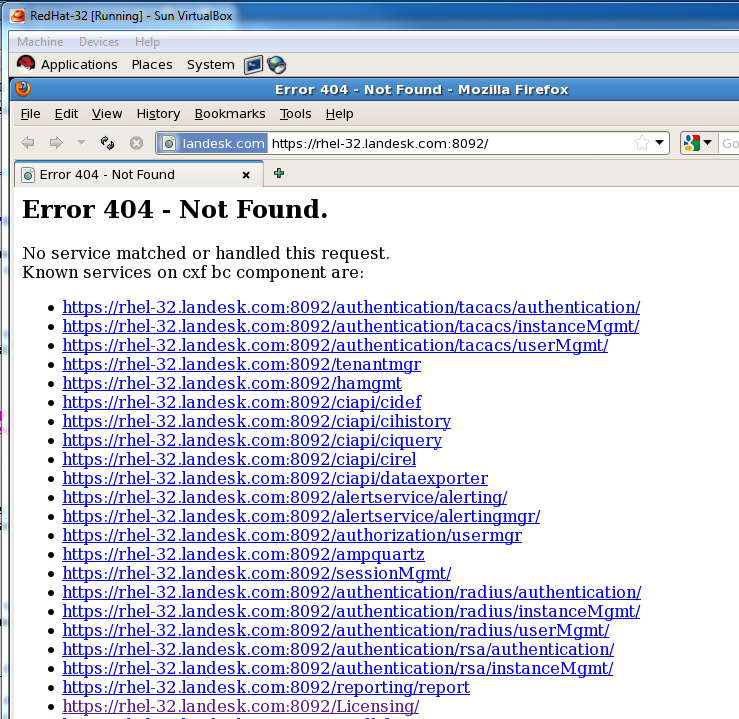The height and width of the screenshot is (719, 739).
Task: Click the Firefox Forward arrow button
Action: [x=56, y=143]
